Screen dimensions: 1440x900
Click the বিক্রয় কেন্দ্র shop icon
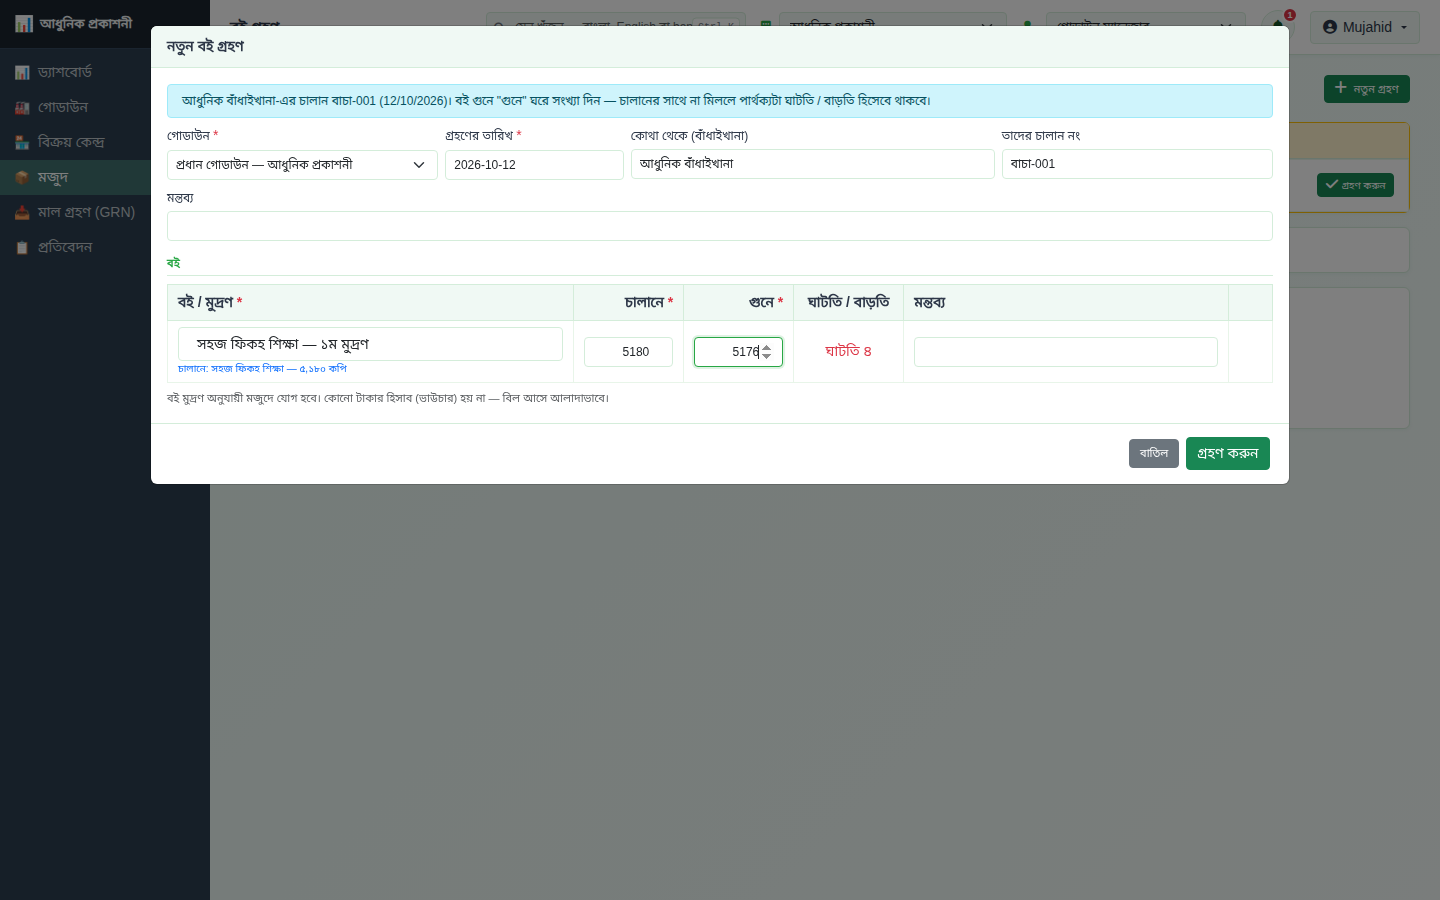click(x=22, y=142)
